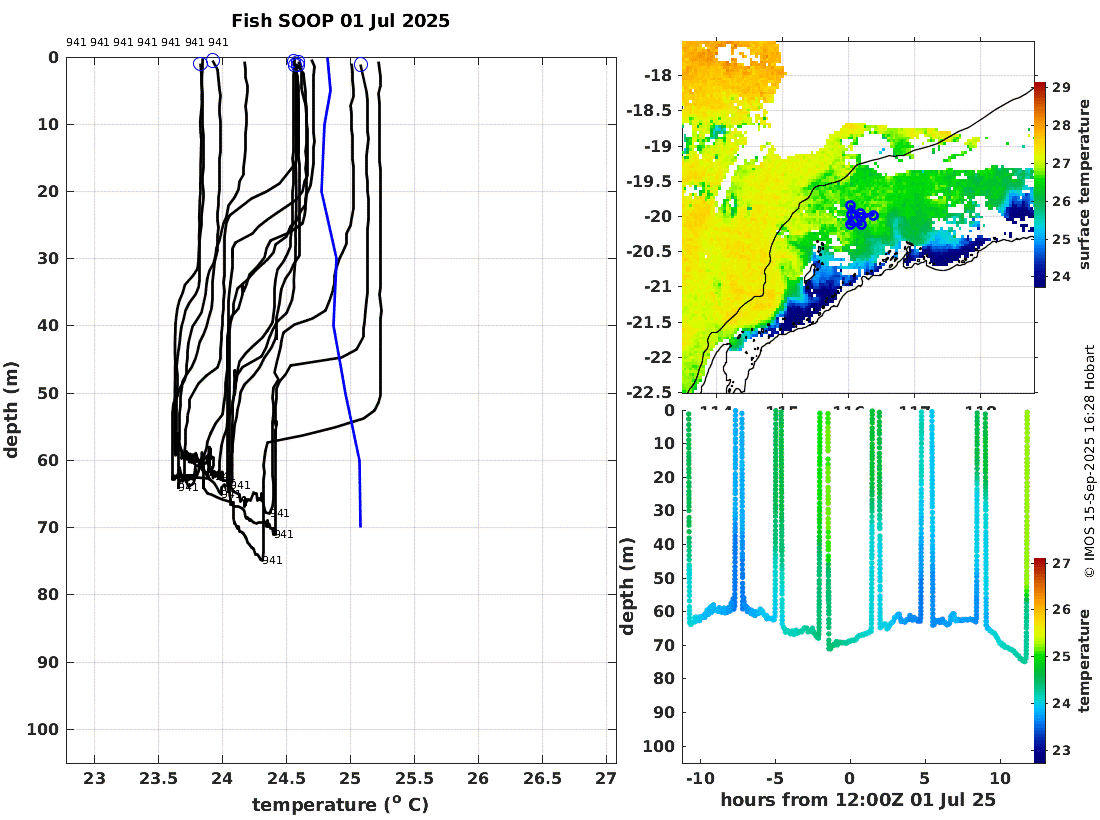Click the '-20' latitude tick on the map
The image size is (1100, 820).
click(x=658, y=216)
